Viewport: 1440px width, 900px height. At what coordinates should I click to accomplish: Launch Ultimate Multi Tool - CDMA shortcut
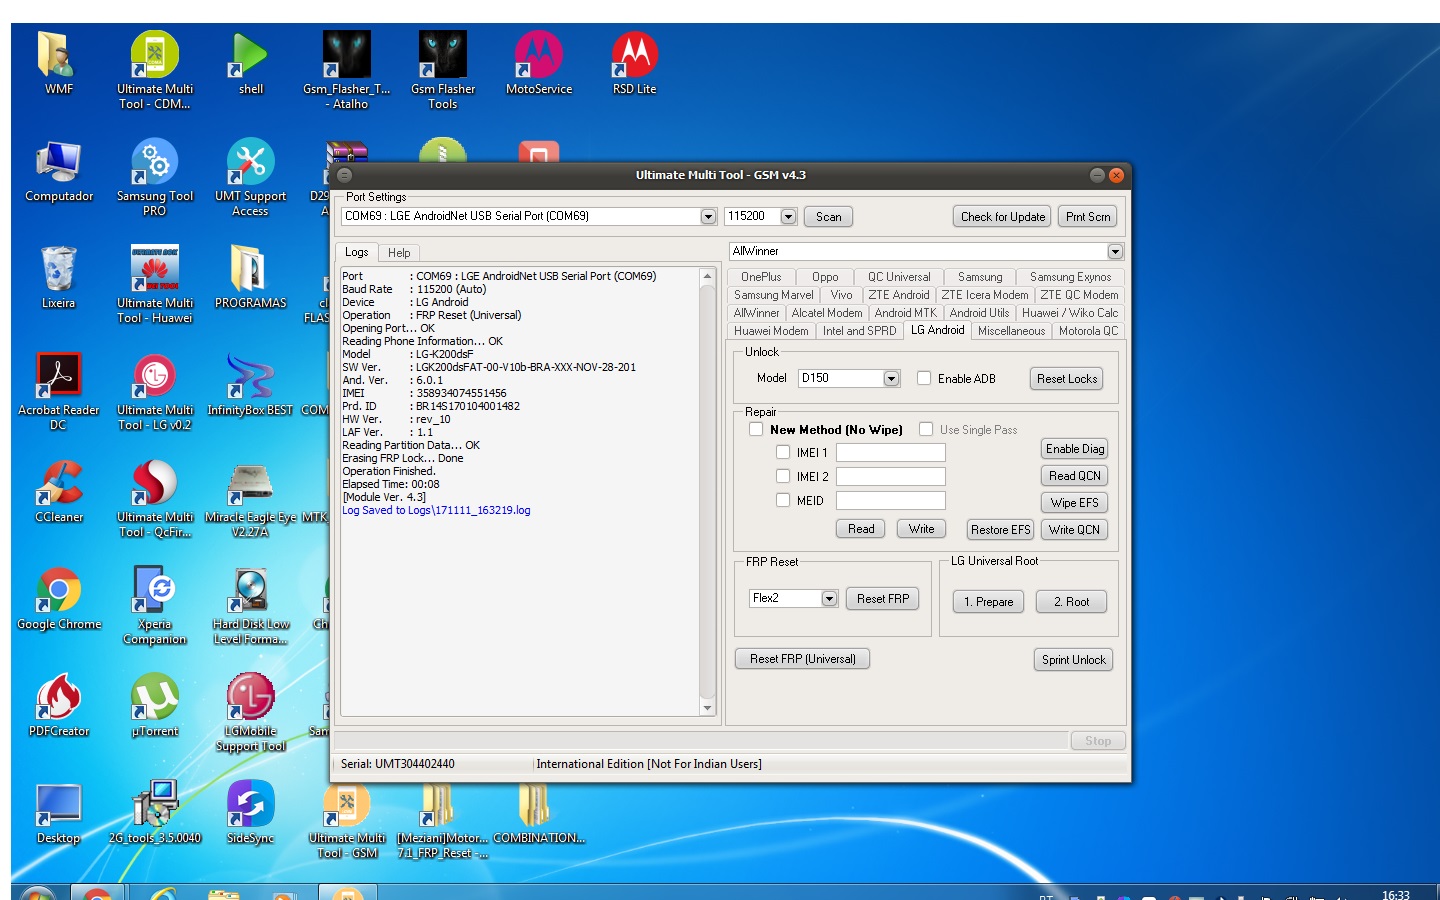click(x=154, y=70)
